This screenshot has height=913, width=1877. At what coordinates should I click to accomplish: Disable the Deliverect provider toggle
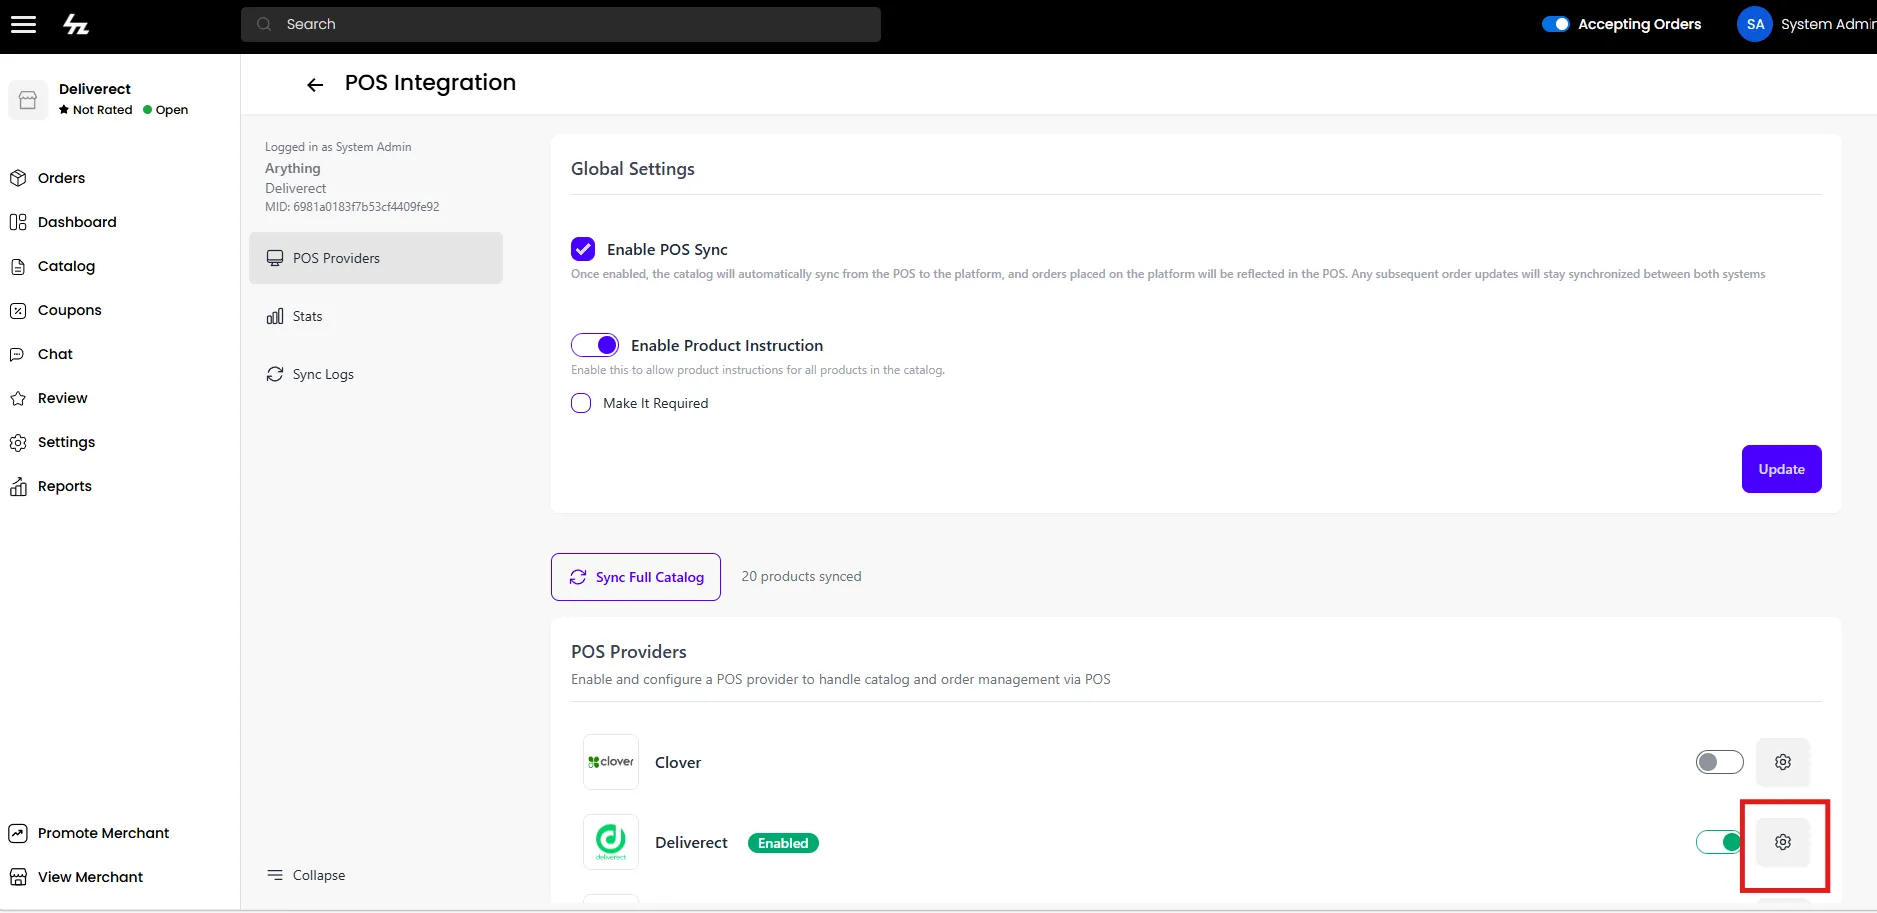point(1719,842)
